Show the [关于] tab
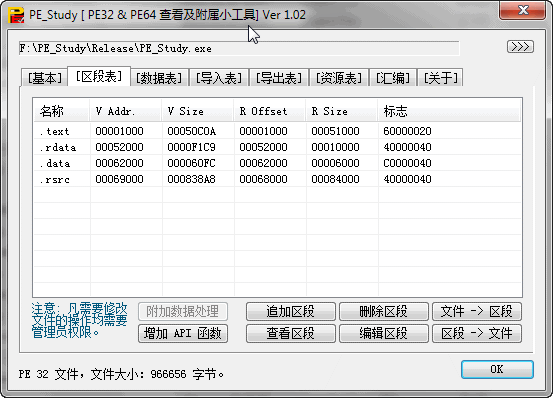The height and width of the screenshot is (398, 553). [440, 78]
